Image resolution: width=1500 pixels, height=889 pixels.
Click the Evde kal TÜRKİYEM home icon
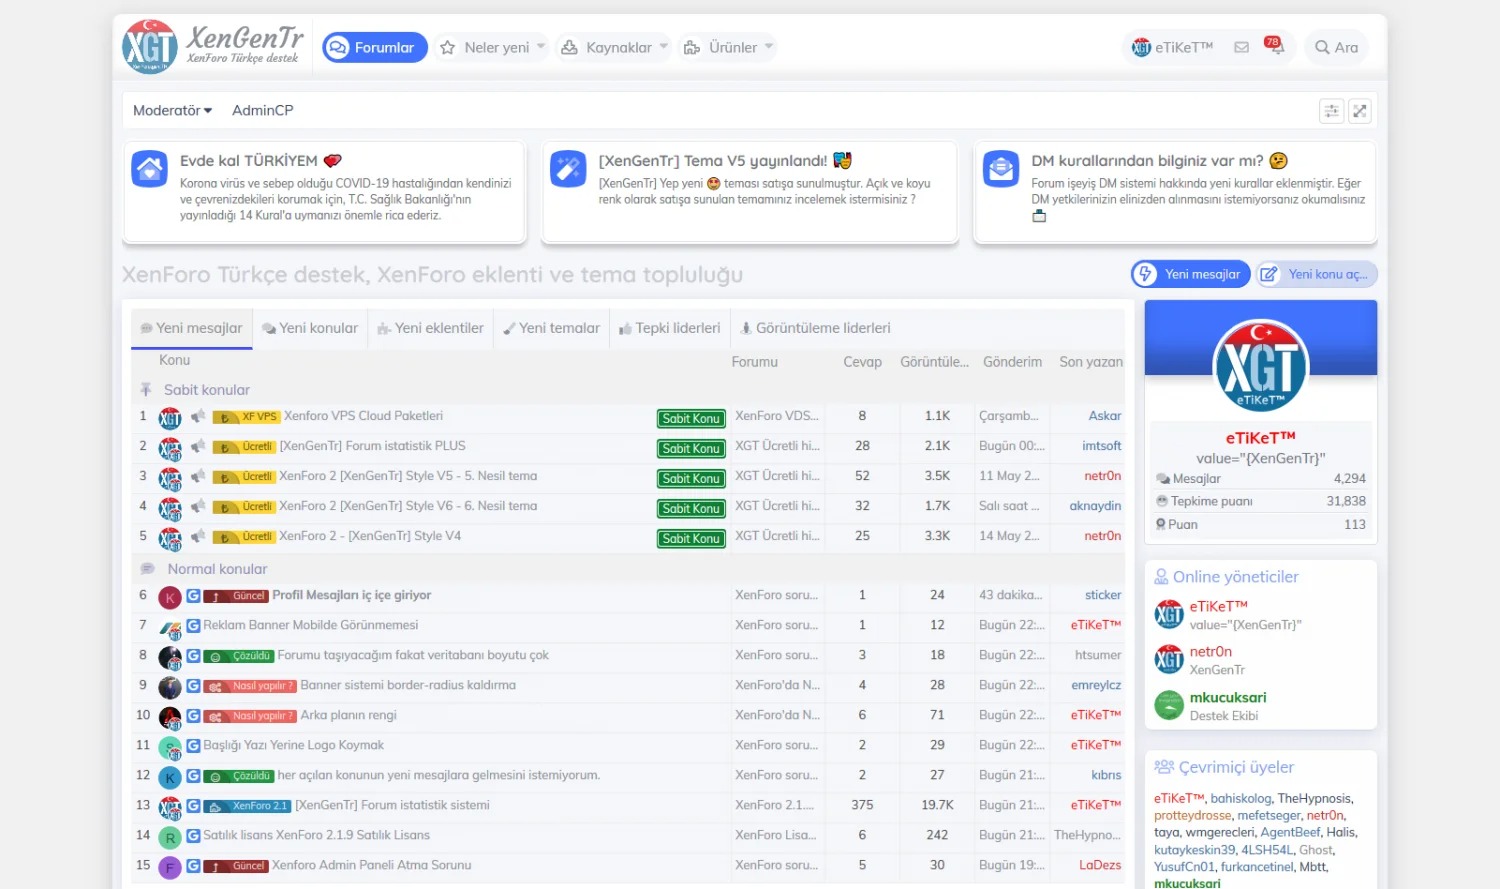149,169
